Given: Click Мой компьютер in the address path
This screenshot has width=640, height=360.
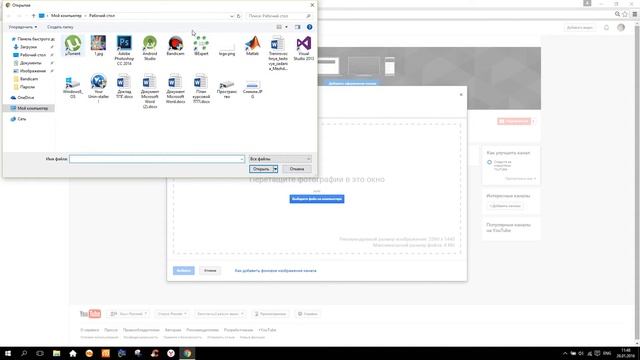Looking at the screenshot, I should click(66, 16).
